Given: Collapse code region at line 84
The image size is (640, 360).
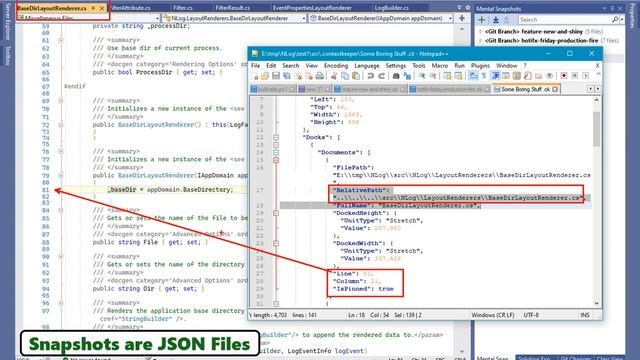Looking at the screenshot, I should (x=60, y=210).
